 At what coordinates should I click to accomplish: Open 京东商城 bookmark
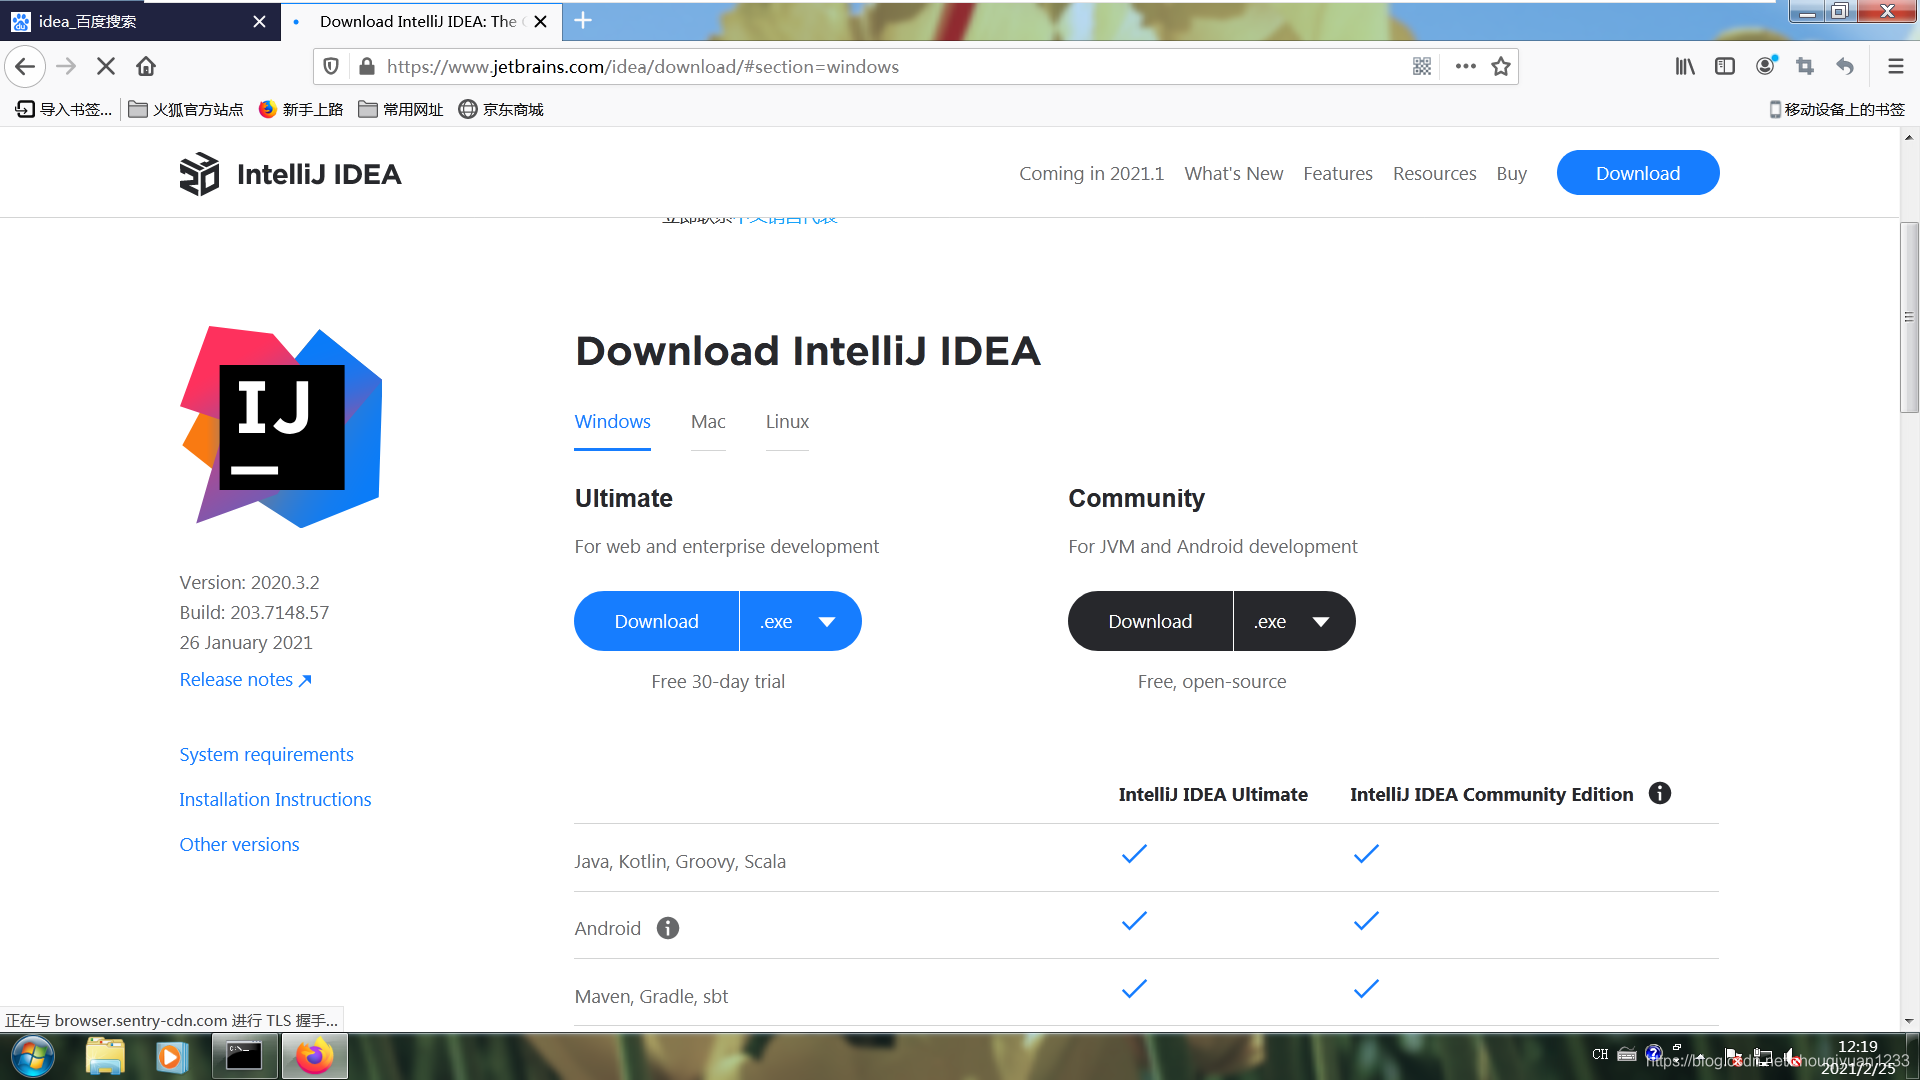pos(501,109)
